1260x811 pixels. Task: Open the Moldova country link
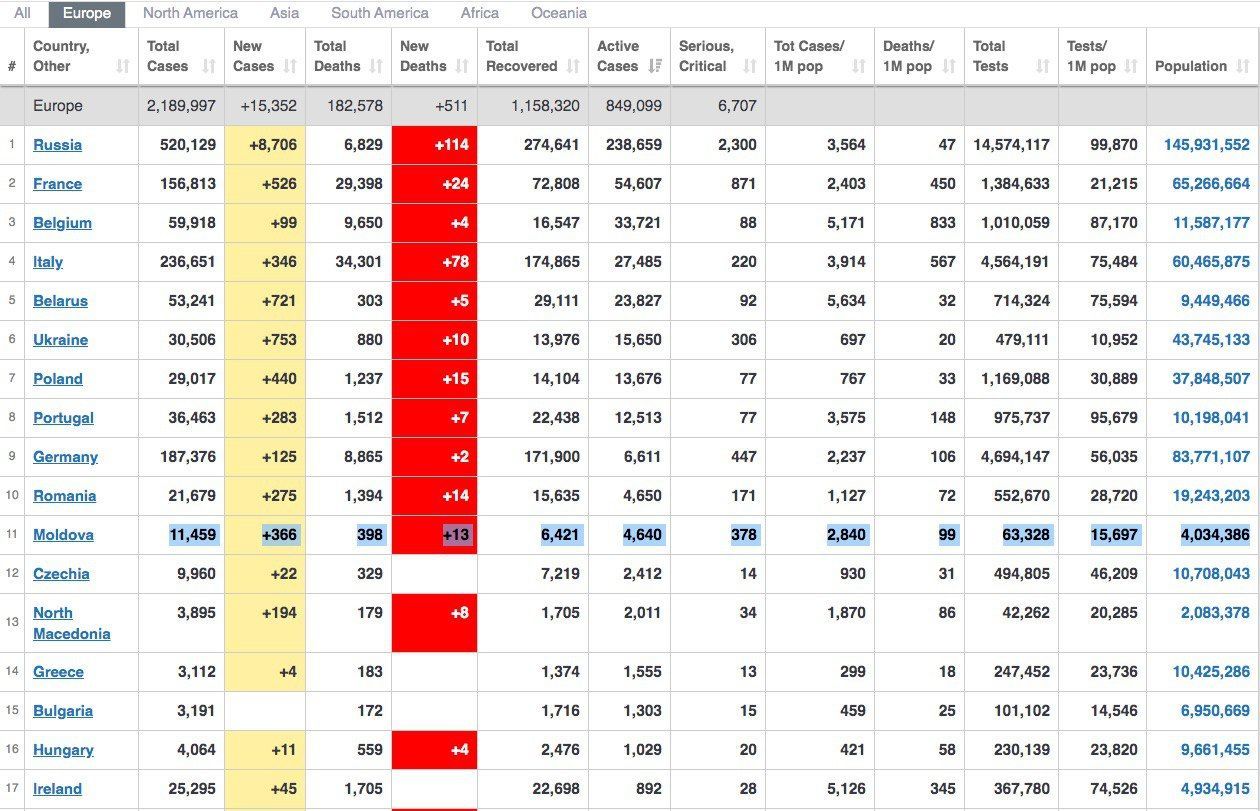[x=63, y=535]
